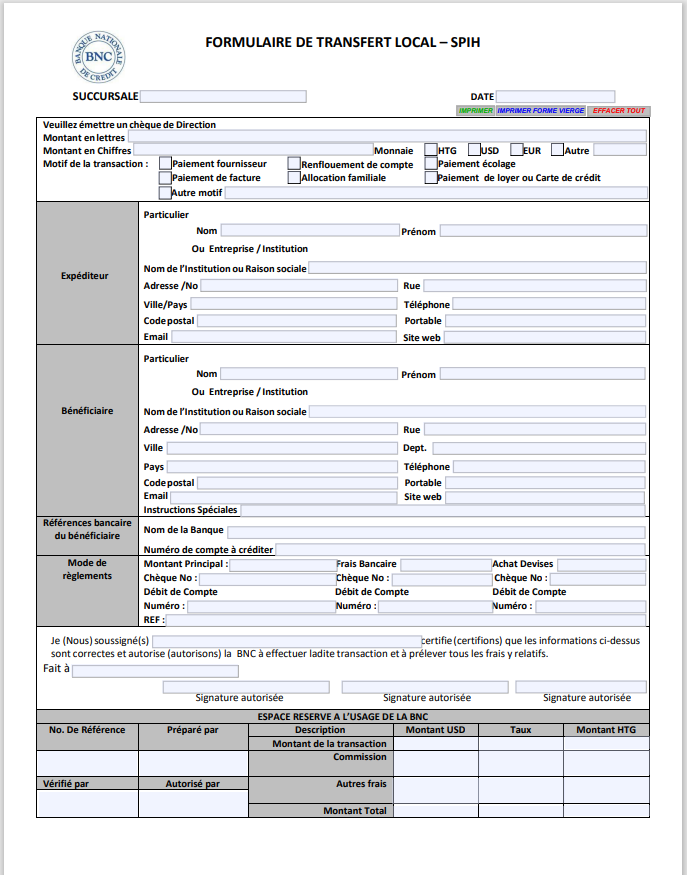Toggle the Allocation familiale checkbox
Viewport: 687px width, 875px height.
(294, 178)
